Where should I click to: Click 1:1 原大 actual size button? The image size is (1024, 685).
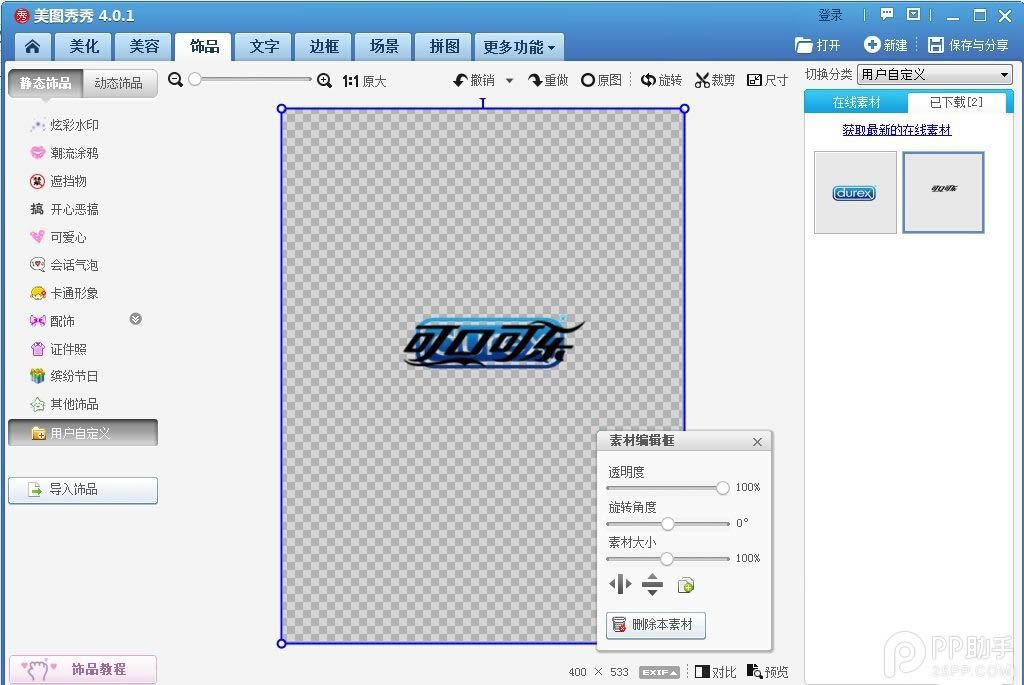[x=364, y=81]
